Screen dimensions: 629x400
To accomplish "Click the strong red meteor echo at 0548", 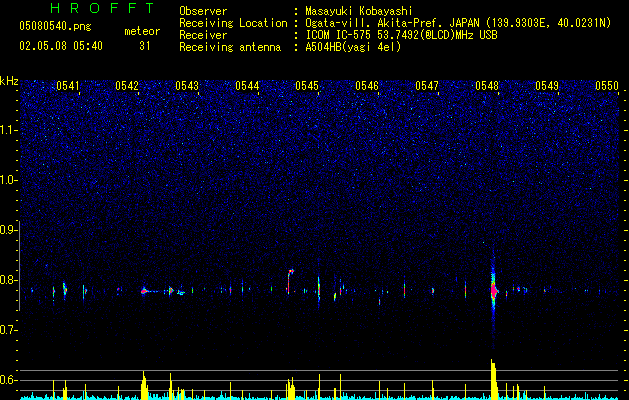I will click(x=494, y=290).
